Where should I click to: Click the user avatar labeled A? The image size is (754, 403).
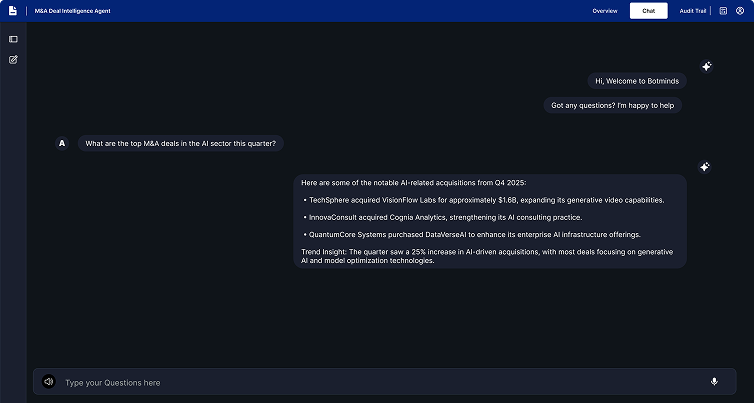pos(62,143)
